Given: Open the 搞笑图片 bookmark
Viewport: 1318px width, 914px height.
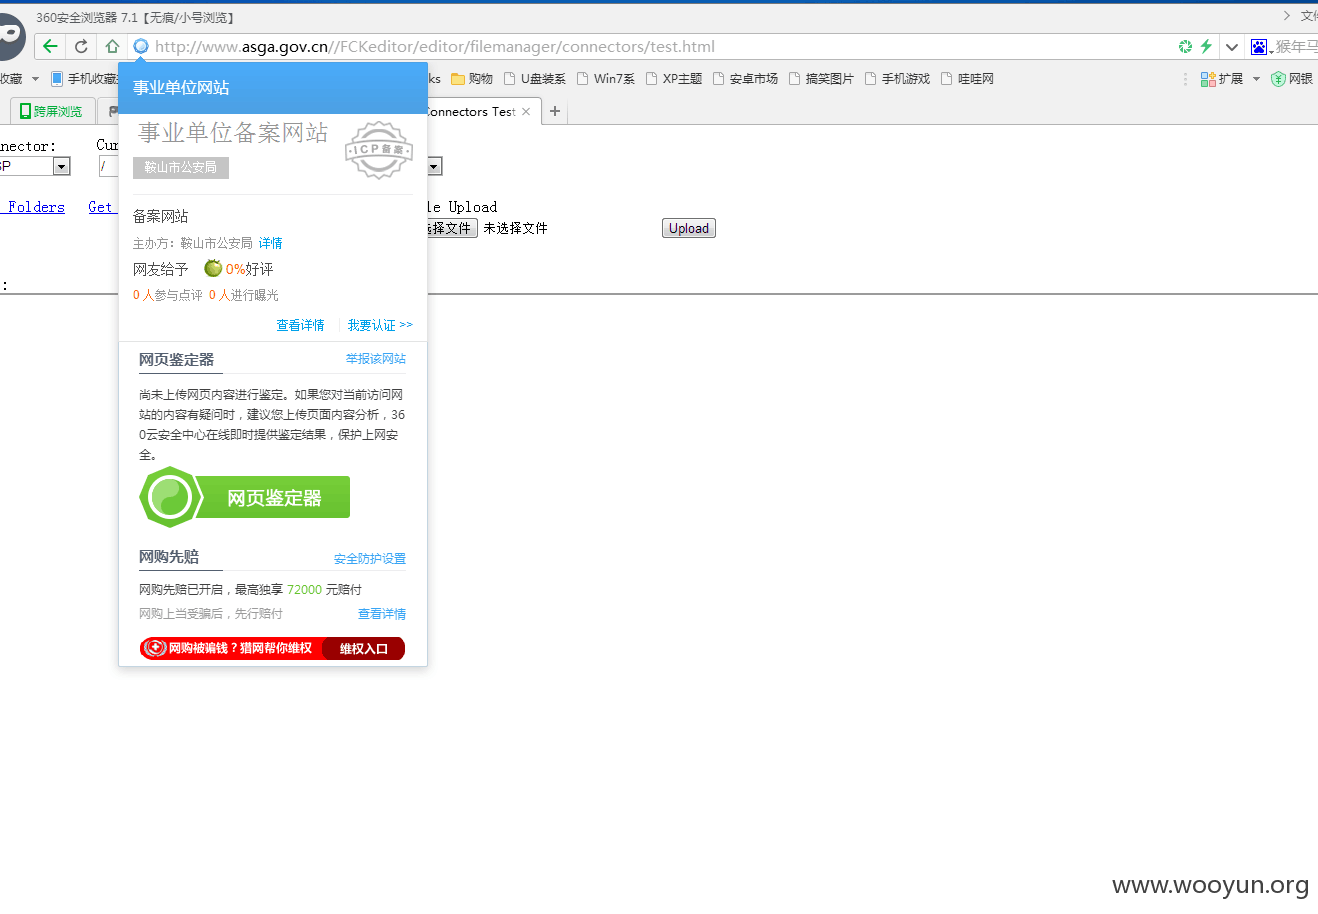Looking at the screenshot, I should click(x=822, y=79).
